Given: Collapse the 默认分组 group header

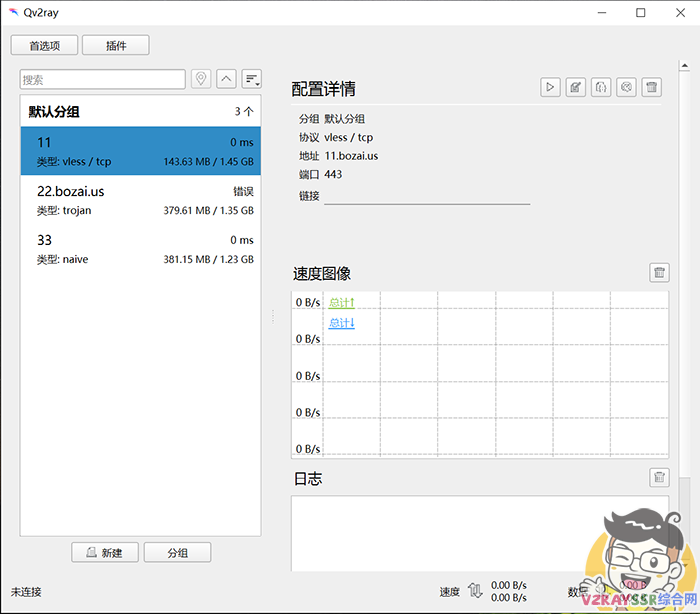Looking at the screenshot, I should point(140,111).
